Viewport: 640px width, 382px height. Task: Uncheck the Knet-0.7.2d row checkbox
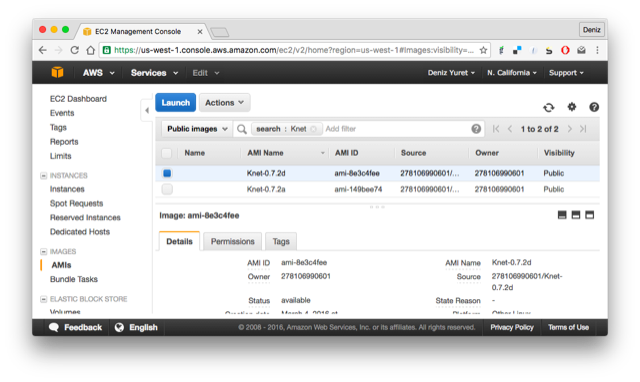[x=167, y=173]
